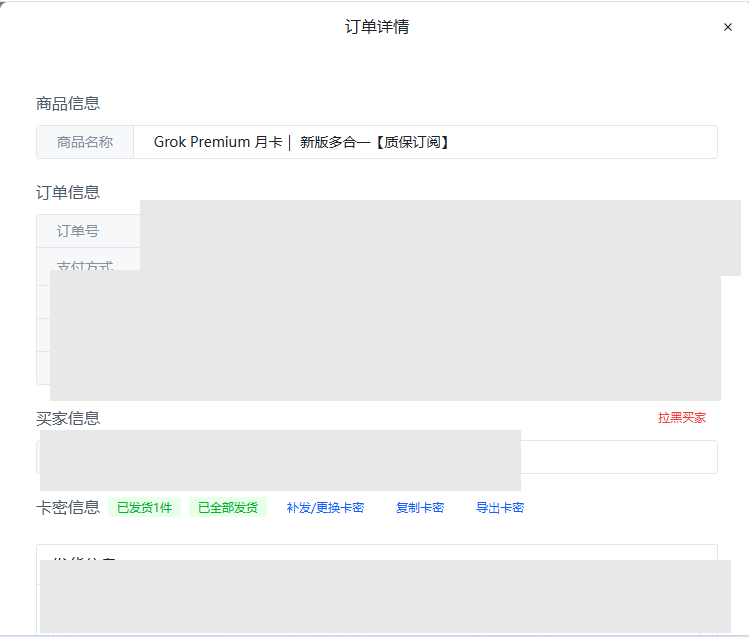Click the 买家信息 section heading
749x637 pixels.
tap(68, 418)
